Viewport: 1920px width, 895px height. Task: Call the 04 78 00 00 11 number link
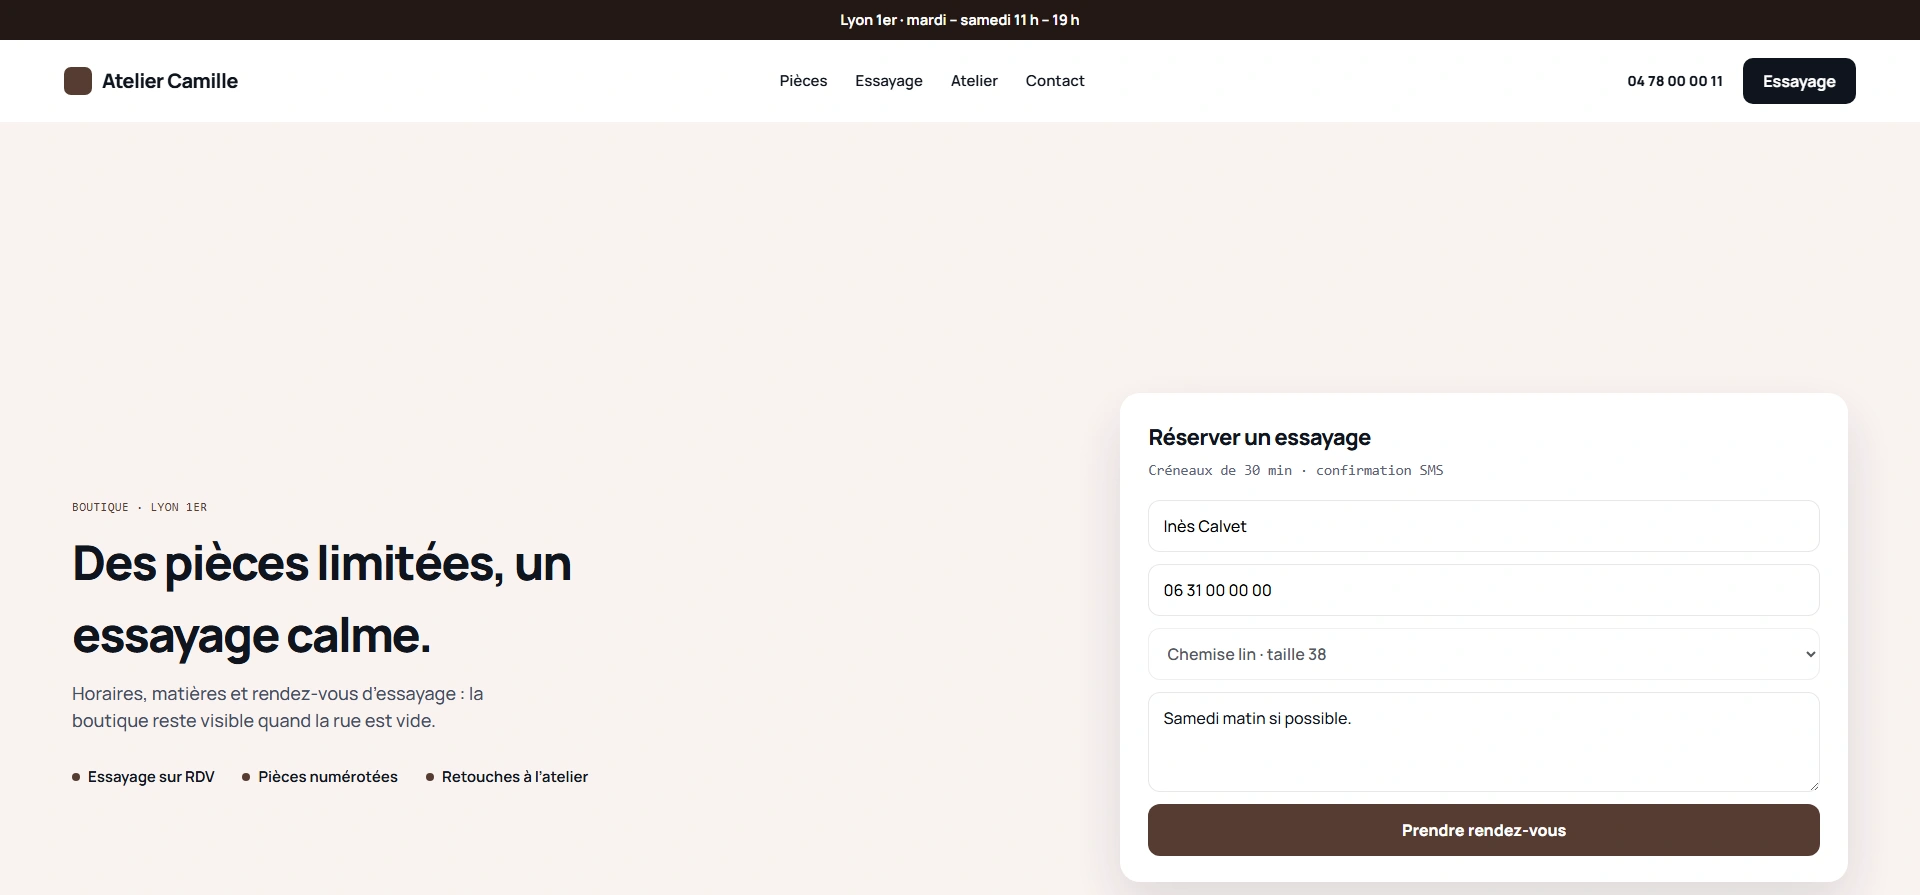pos(1675,81)
